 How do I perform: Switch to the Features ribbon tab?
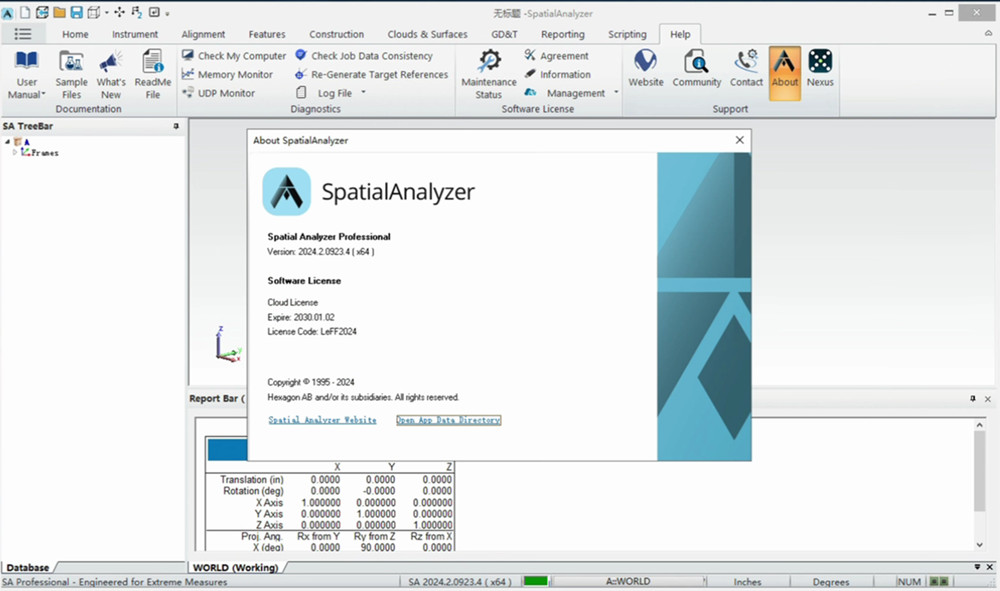(267, 34)
